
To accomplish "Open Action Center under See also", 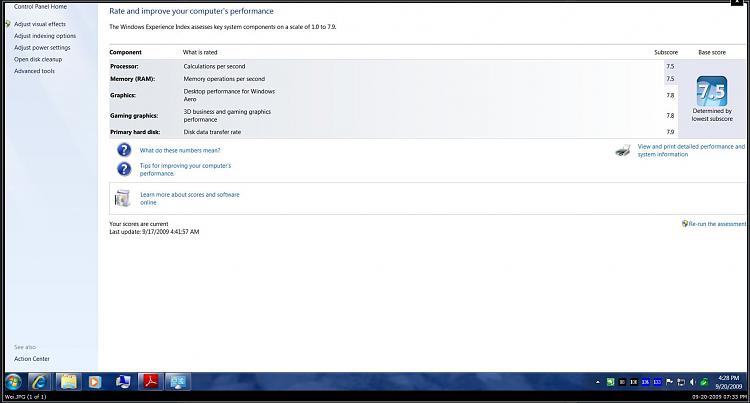I will (32, 359).
